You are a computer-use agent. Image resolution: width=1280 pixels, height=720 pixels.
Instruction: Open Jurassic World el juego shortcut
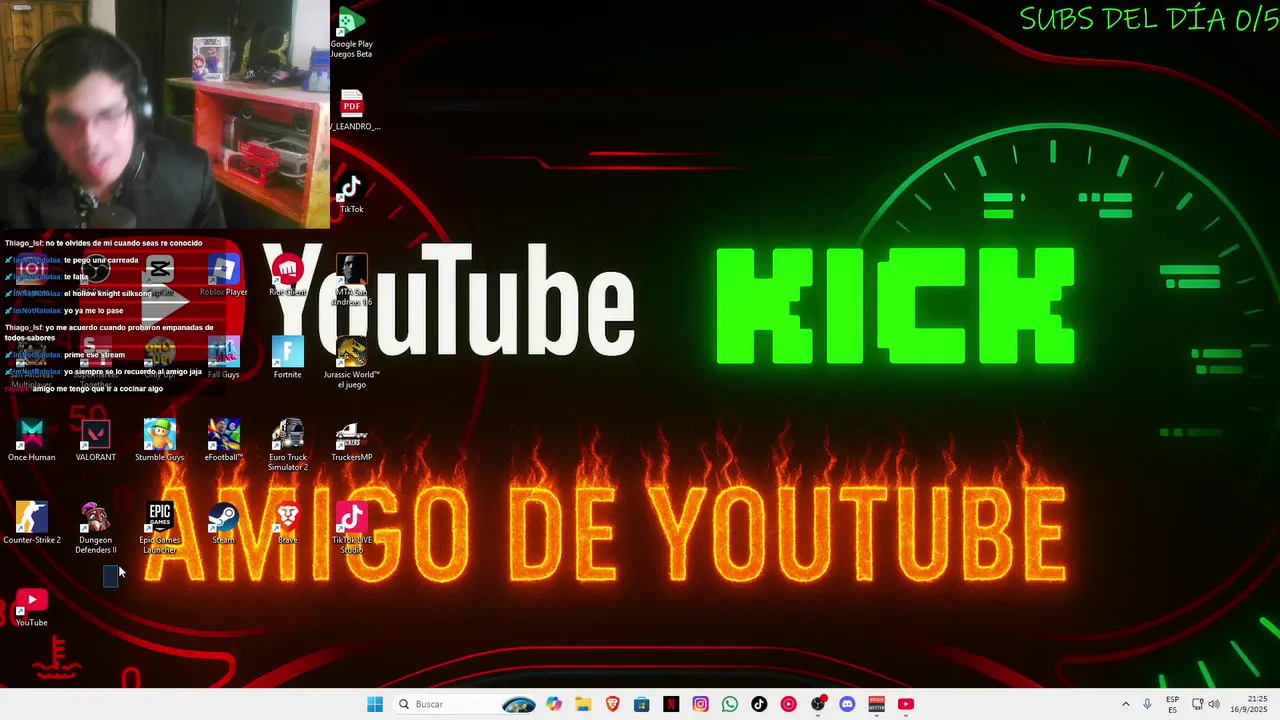tap(351, 363)
